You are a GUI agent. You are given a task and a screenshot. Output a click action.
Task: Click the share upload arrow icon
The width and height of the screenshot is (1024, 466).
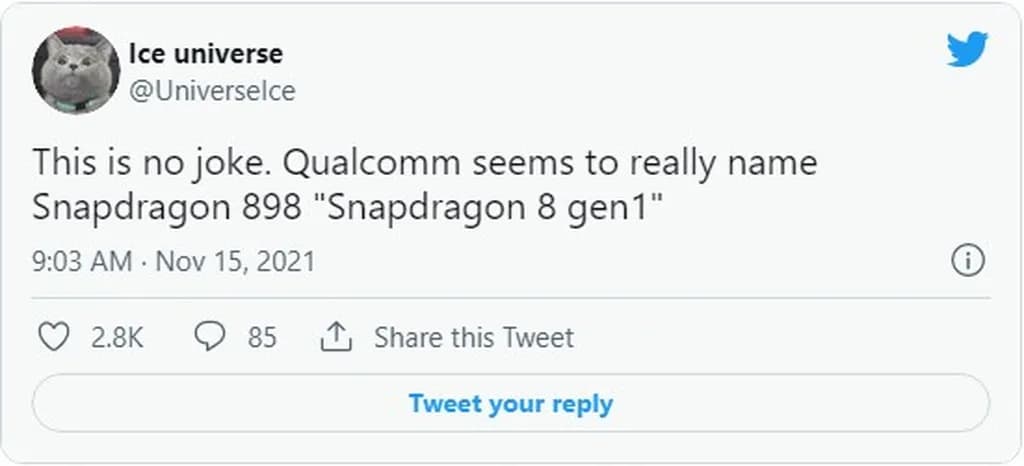click(x=336, y=338)
